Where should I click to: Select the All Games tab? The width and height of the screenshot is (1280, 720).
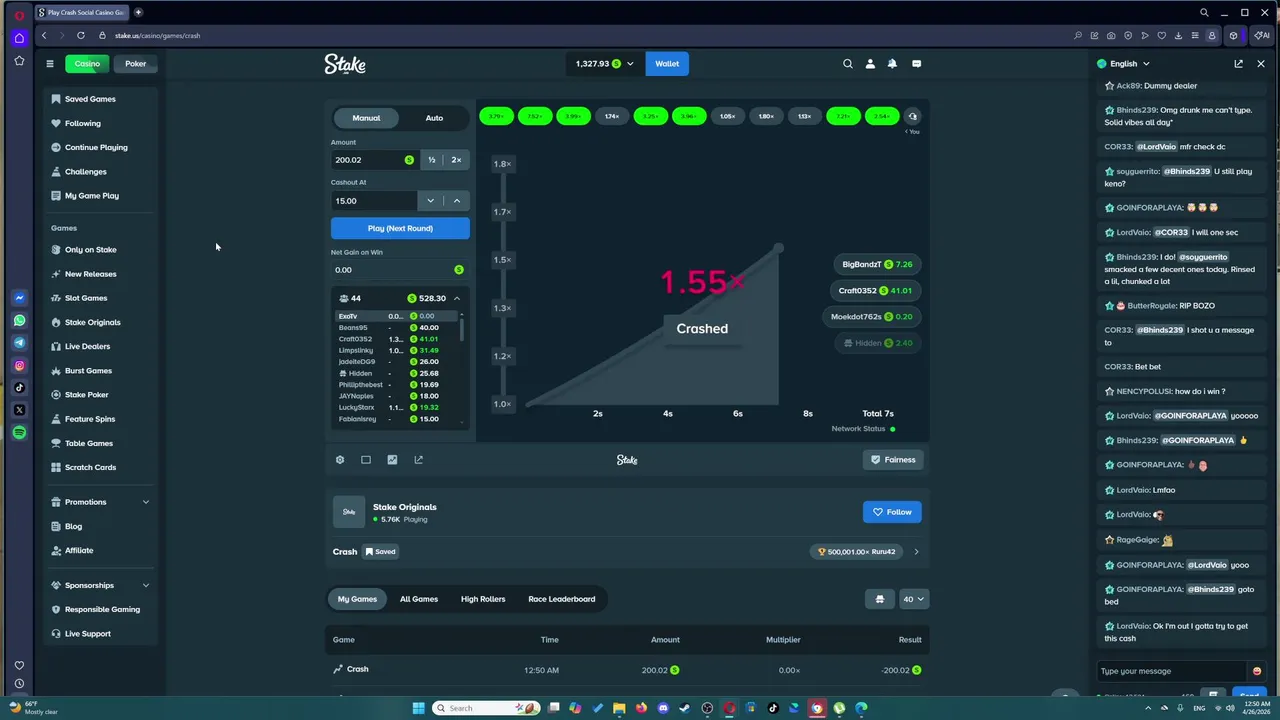pyautogui.click(x=419, y=599)
